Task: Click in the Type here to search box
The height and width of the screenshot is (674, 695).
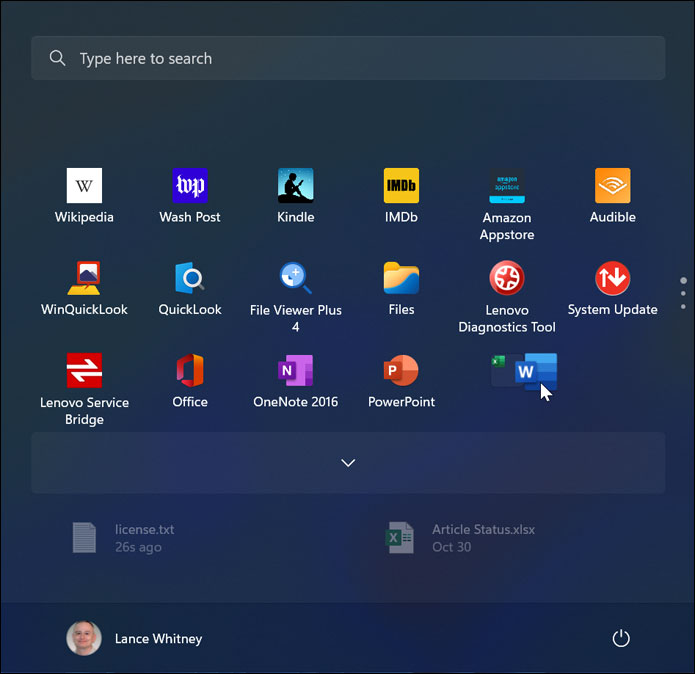Action: [x=348, y=58]
